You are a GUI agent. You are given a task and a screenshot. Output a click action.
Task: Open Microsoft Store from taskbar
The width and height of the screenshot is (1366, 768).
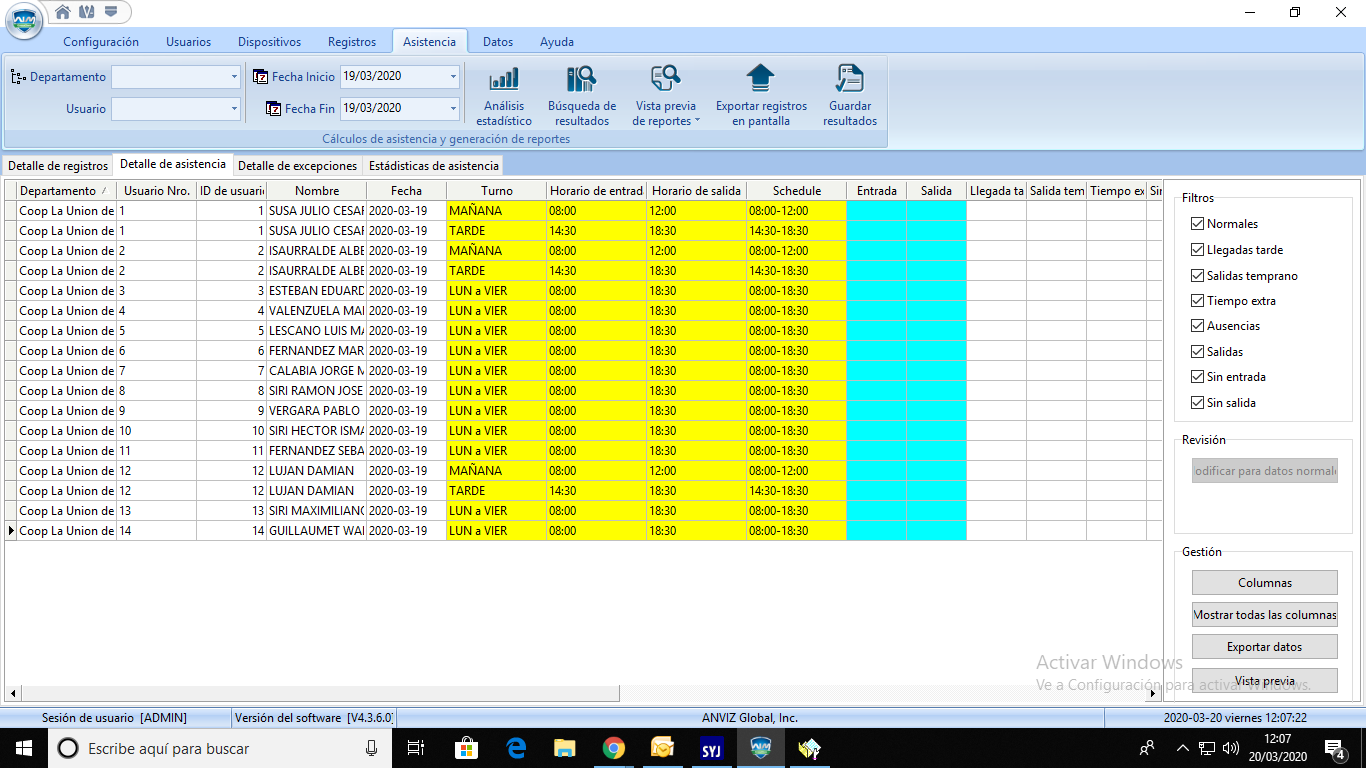tap(466, 748)
